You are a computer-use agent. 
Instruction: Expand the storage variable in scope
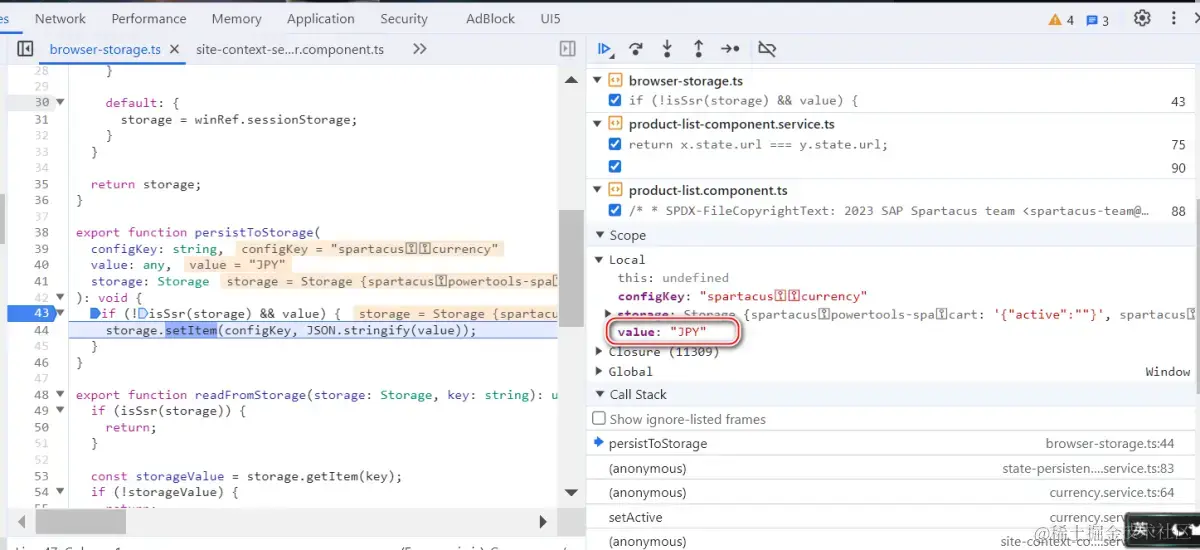610,314
